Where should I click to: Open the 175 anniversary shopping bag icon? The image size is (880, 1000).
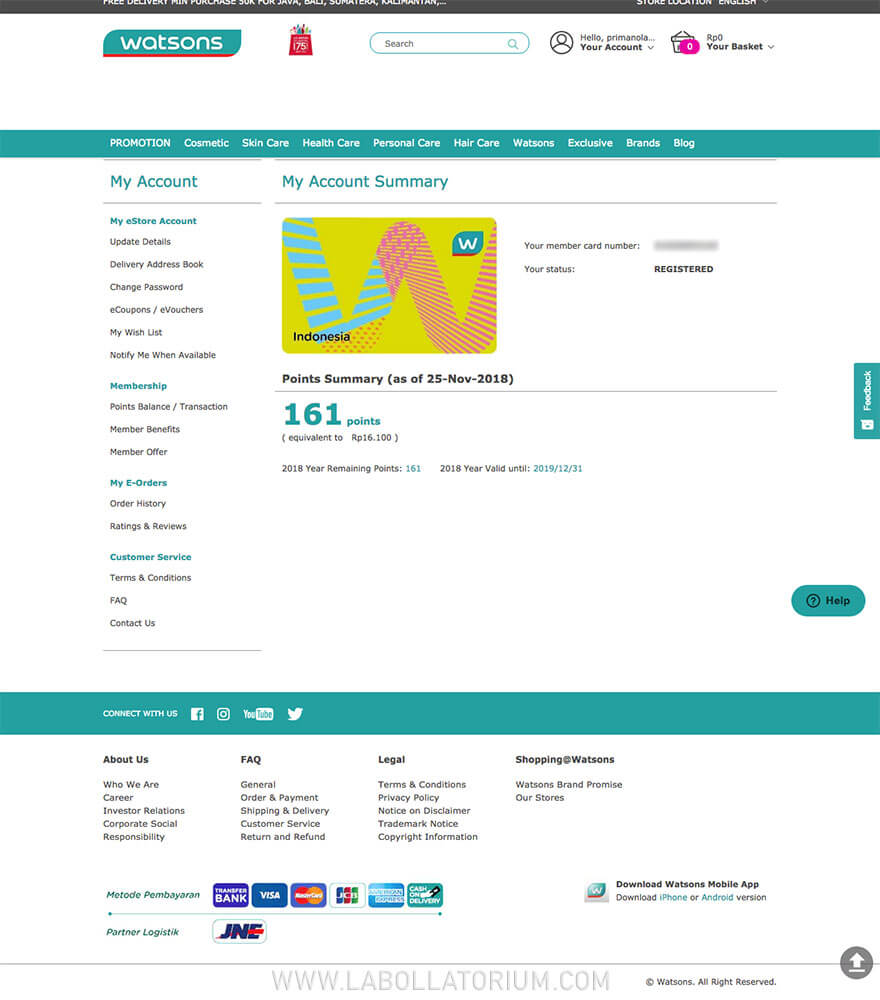[300, 40]
